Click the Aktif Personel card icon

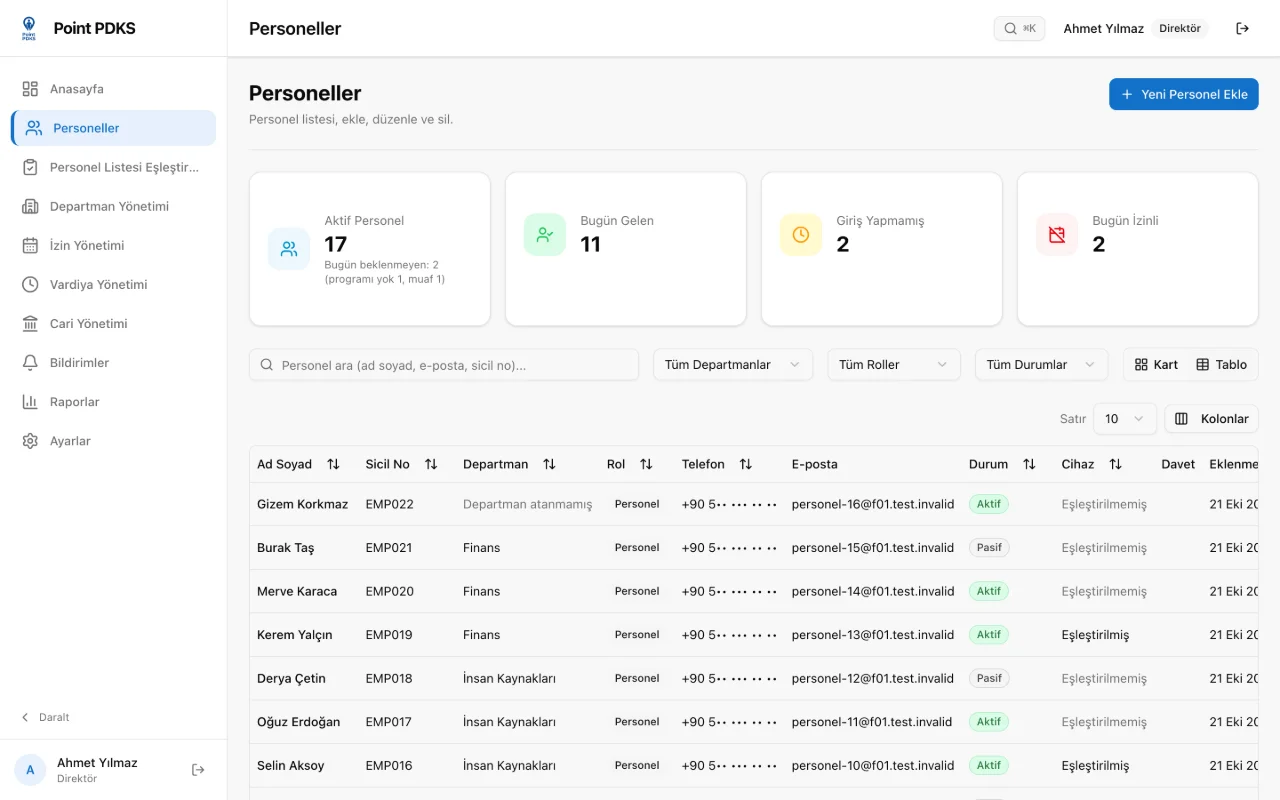point(289,249)
